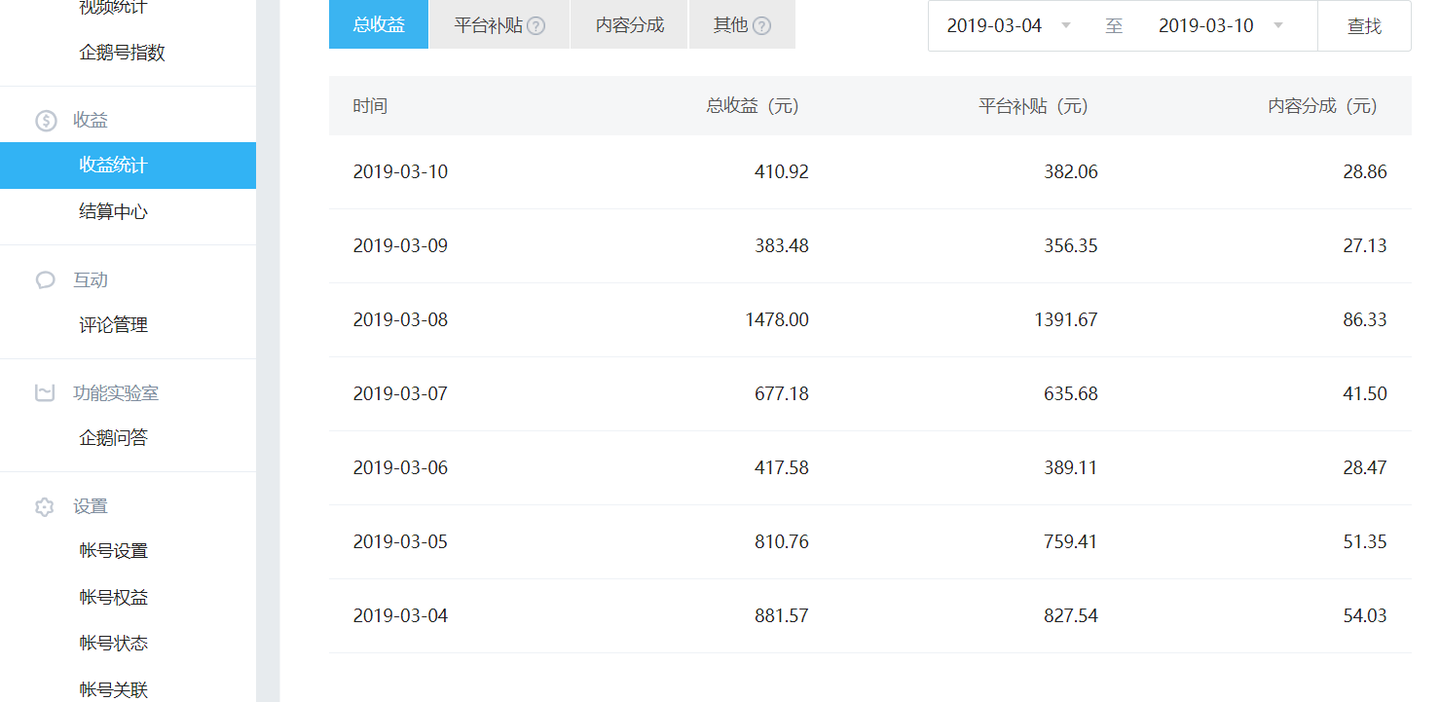The width and height of the screenshot is (1440, 702).
Task: Open 帐号权益 in the sidebar
Action: (113, 597)
